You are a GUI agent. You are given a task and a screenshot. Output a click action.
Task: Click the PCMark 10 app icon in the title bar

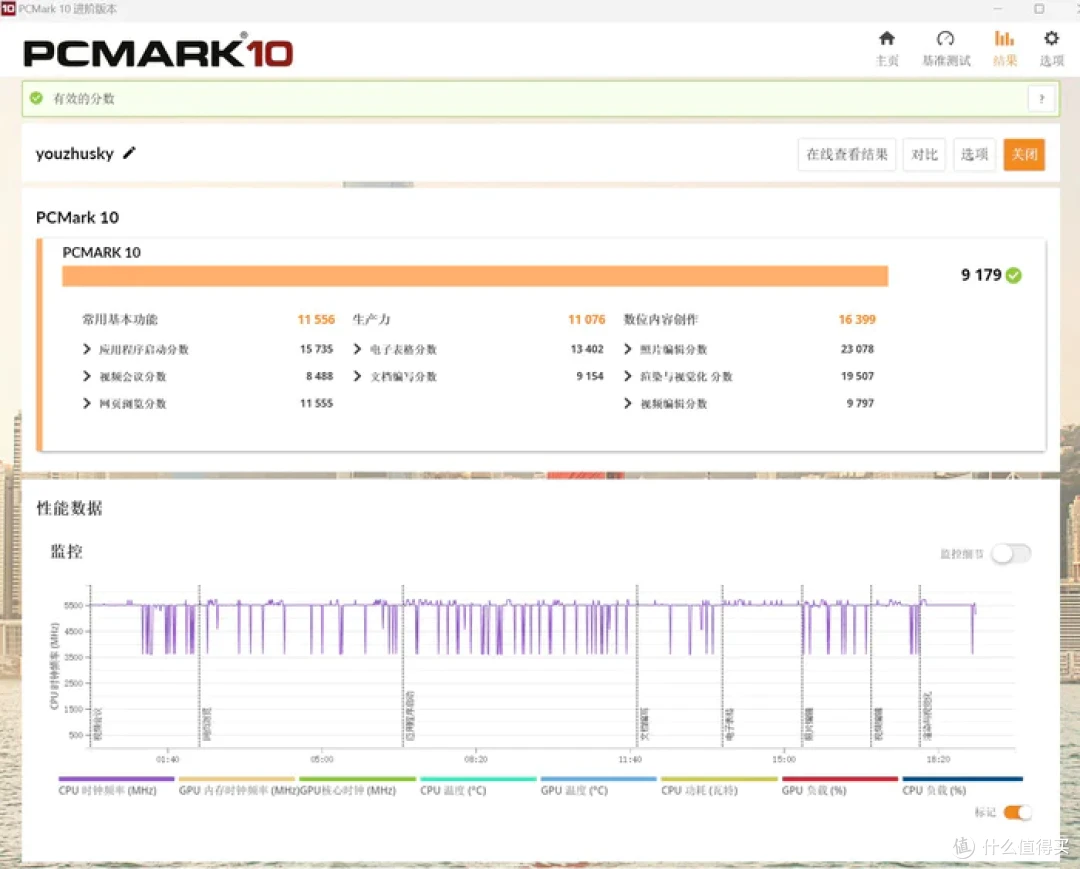[8, 8]
